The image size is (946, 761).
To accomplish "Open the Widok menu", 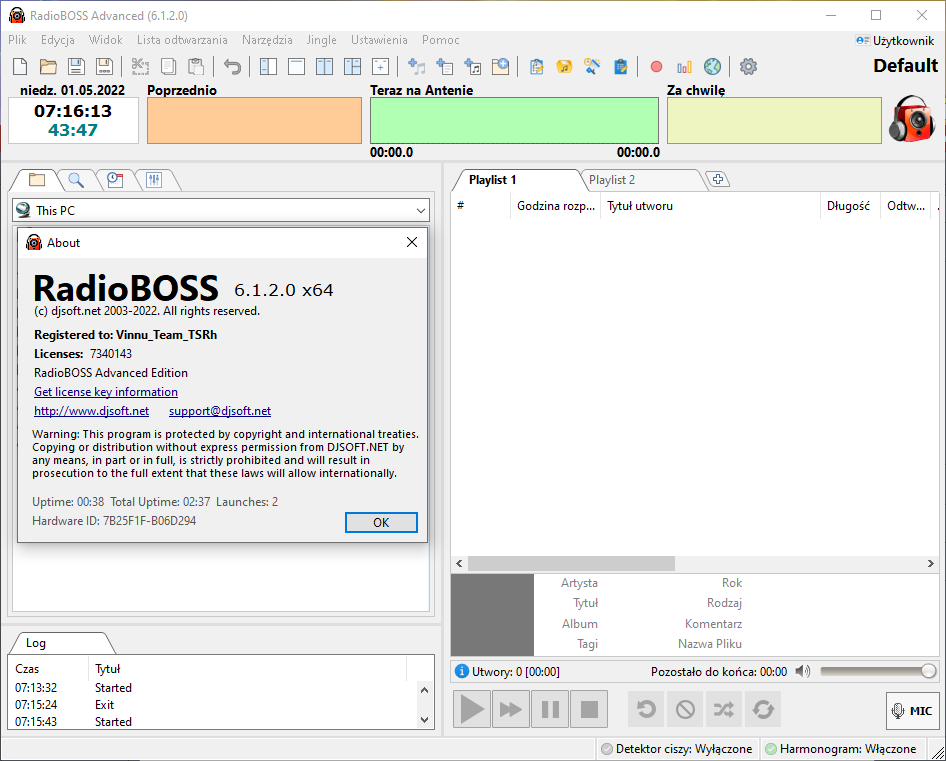I will click(106, 40).
